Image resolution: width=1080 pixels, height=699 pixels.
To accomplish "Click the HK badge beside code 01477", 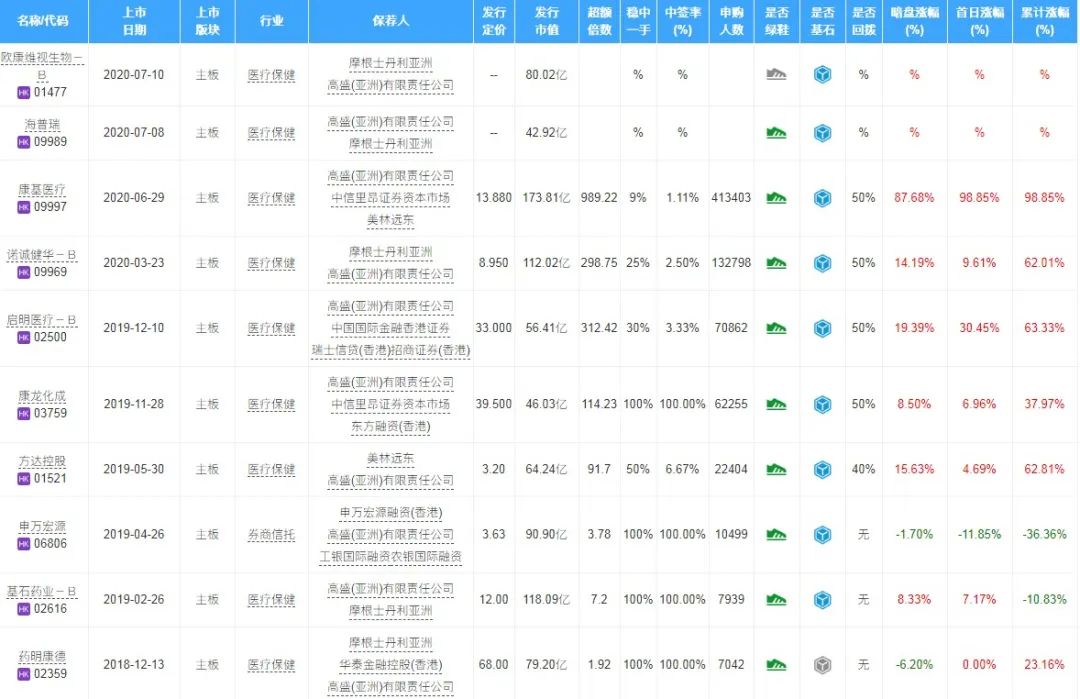I will click(x=23, y=92).
